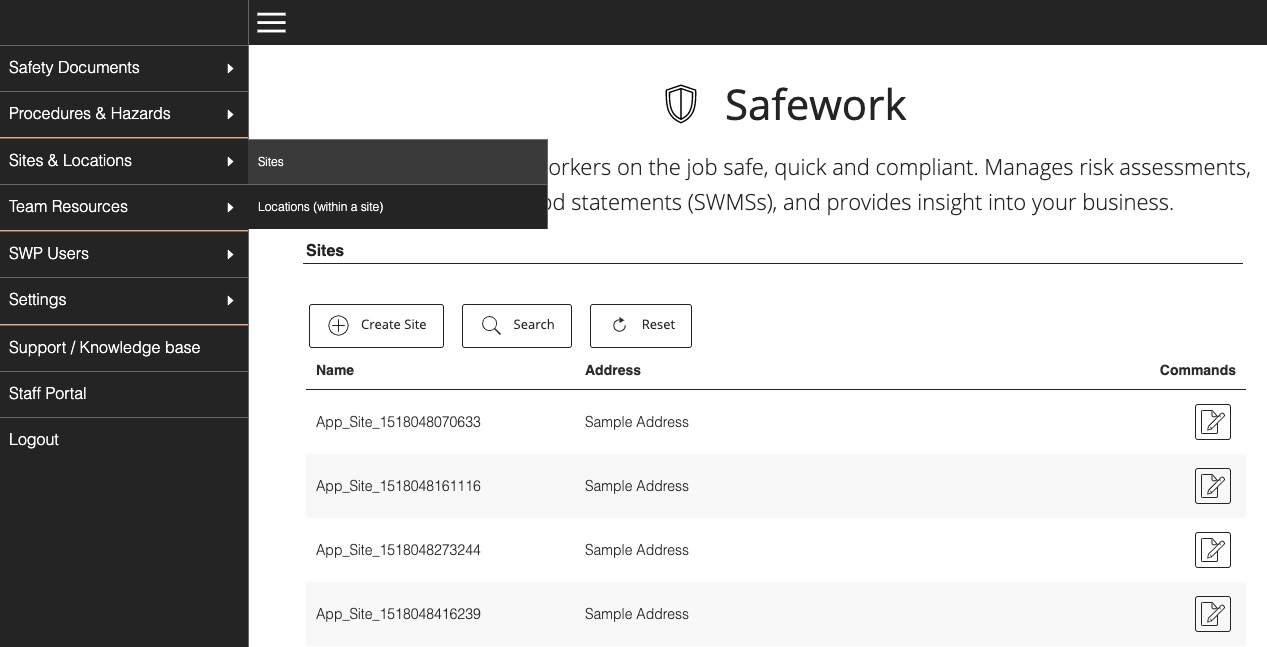The image size is (1267, 647).
Task: Open Safety Documents menu
Action: [124, 68]
